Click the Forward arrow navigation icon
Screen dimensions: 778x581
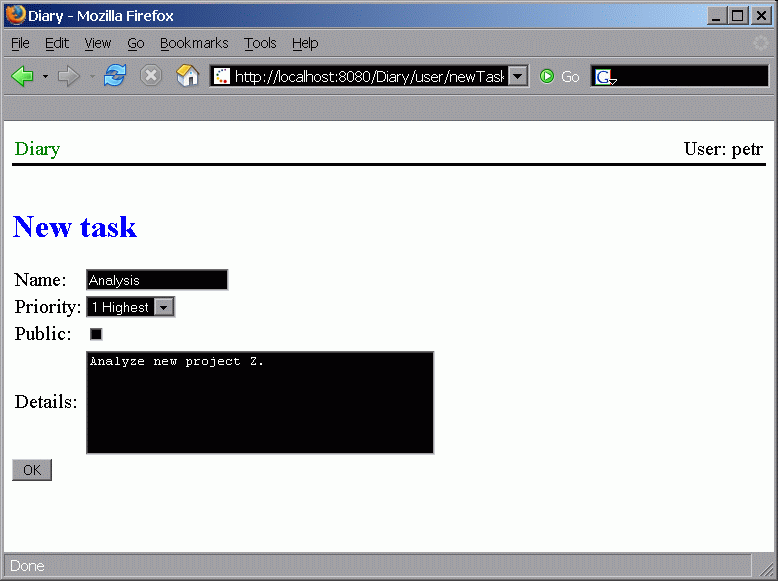tap(68, 77)
